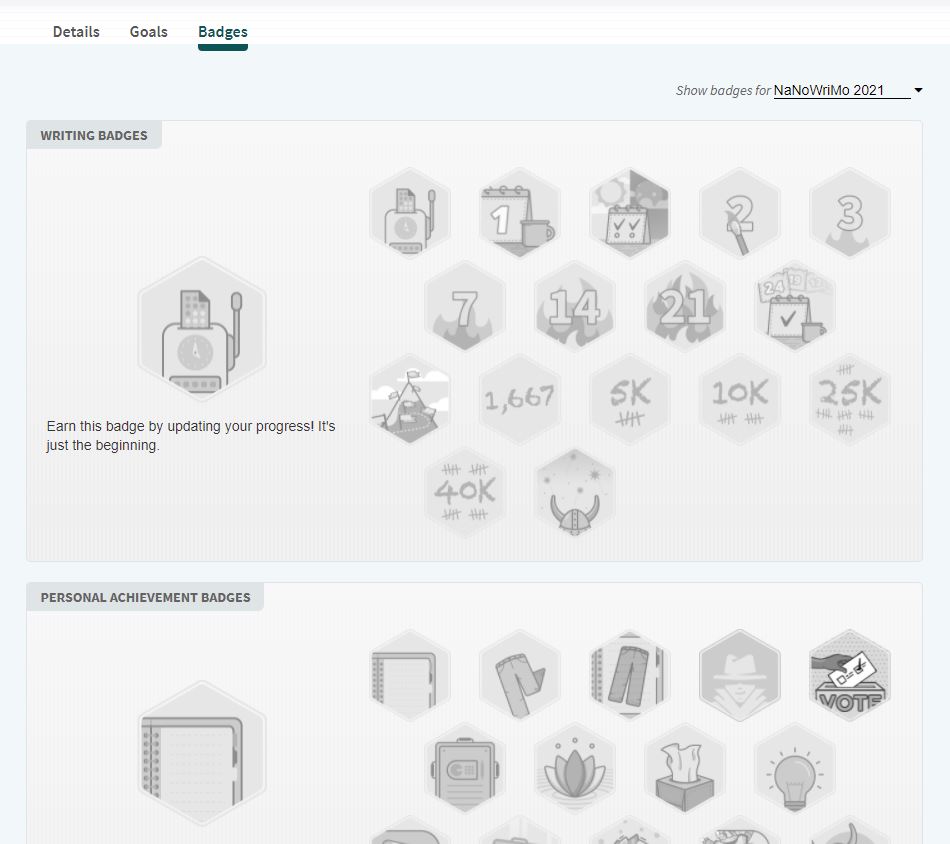Select the fedora detective badge
This screenshot has width=950, height=844.
(740, 676)
